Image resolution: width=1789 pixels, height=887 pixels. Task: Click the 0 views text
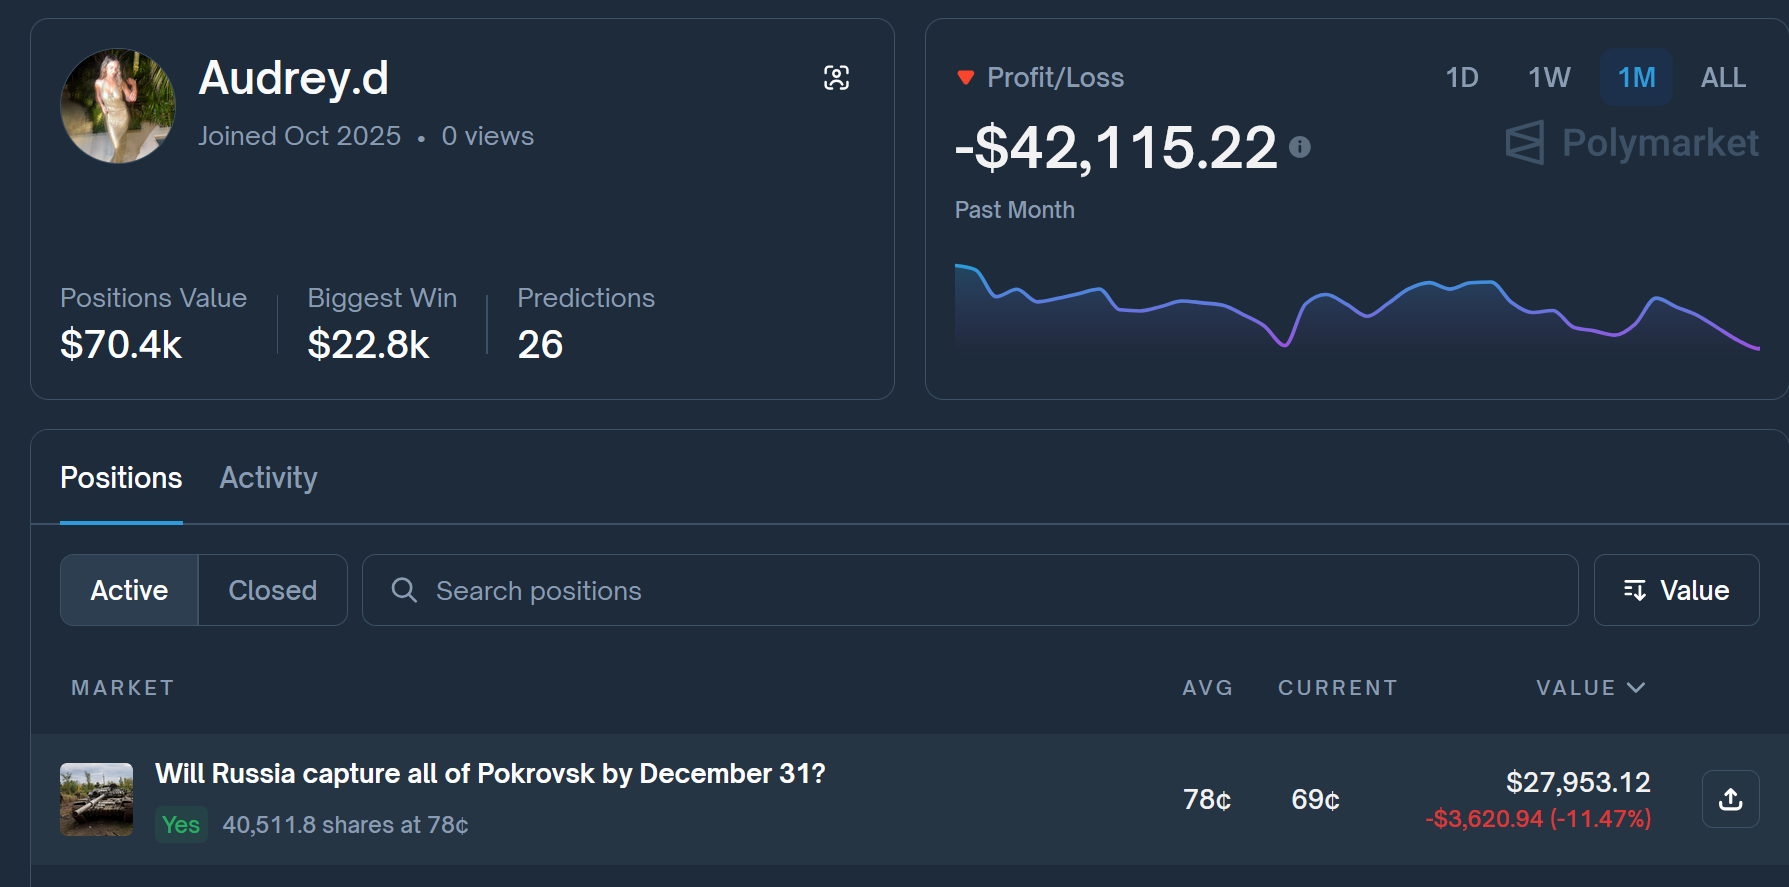(488, 136)
